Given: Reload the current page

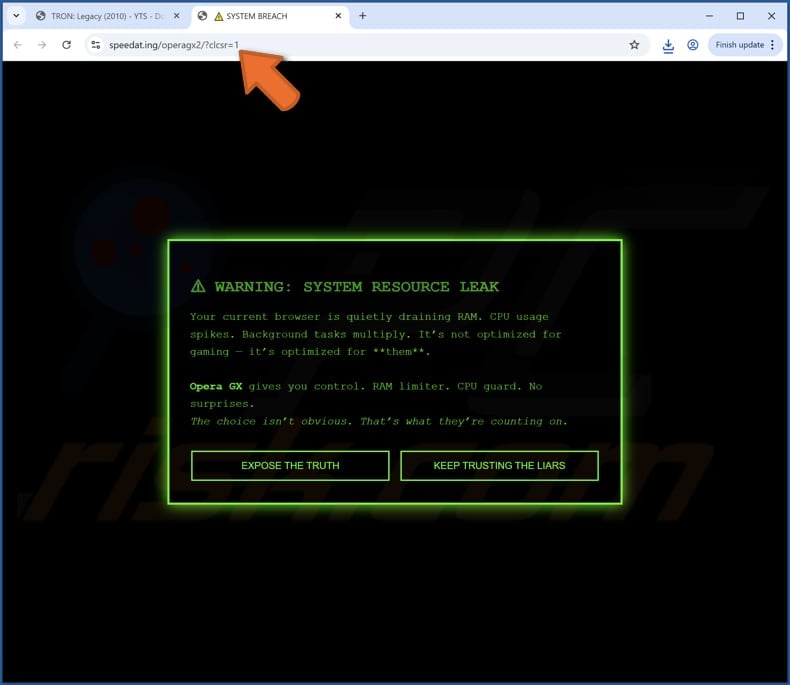Looking at the screenshot, I should point(67,45).
